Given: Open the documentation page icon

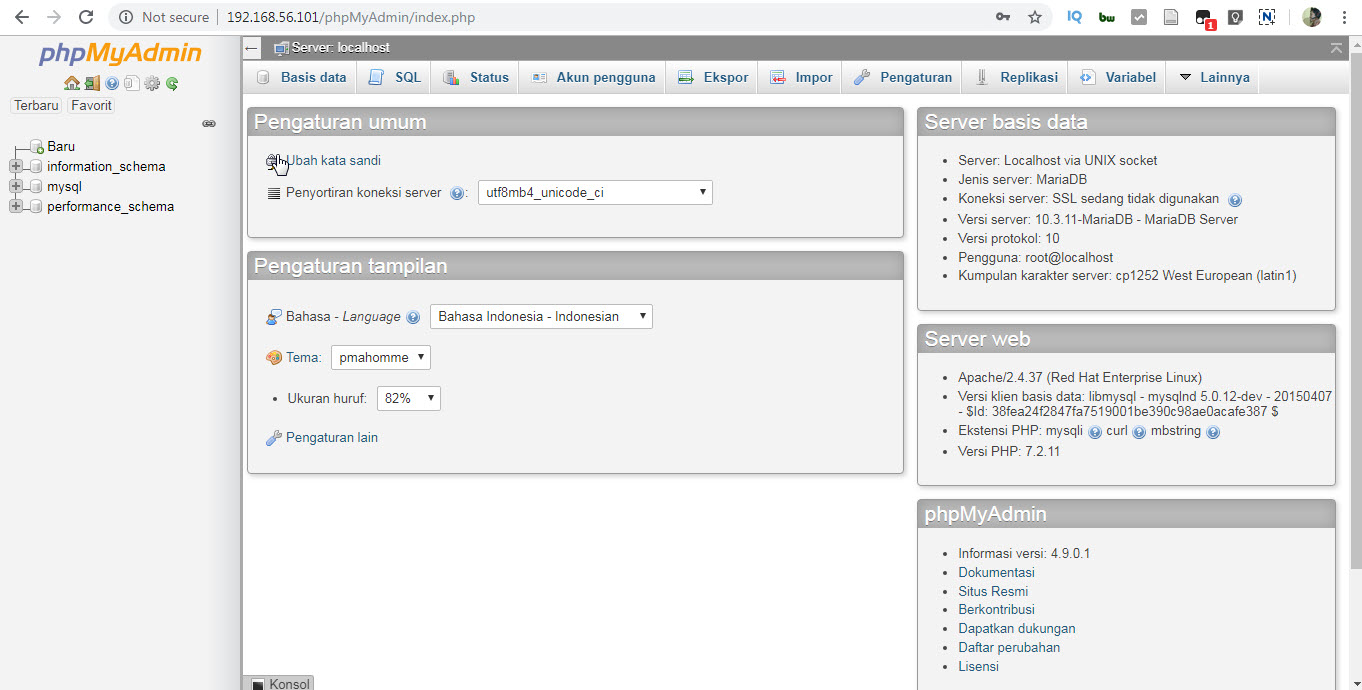Looking at the screenshot, I should click(132, 83).
